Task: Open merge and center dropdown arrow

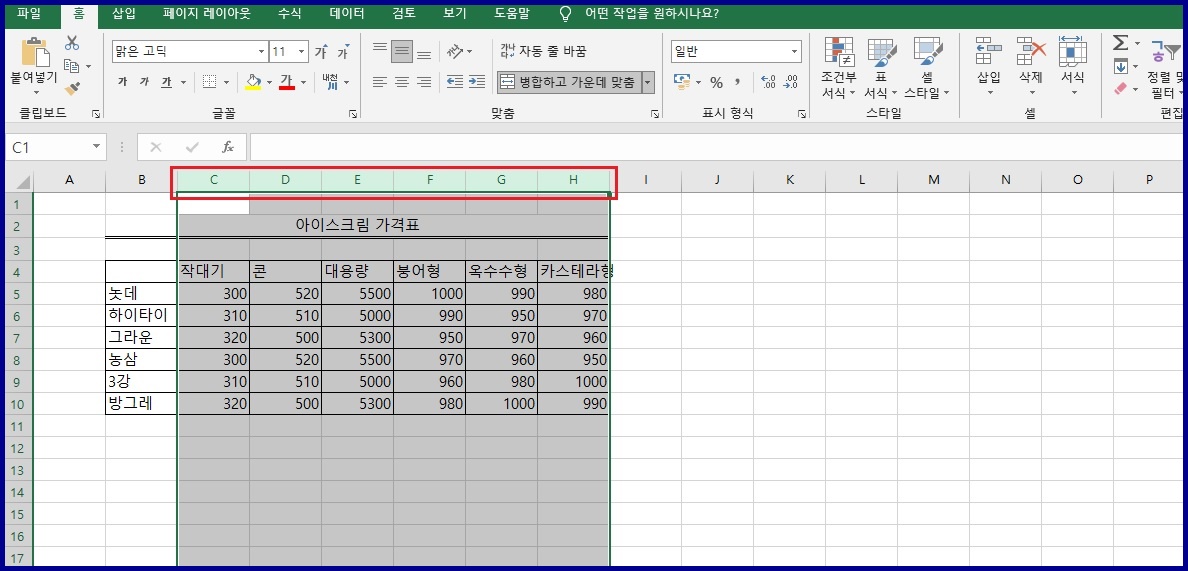Action: (x=648, y=82)
